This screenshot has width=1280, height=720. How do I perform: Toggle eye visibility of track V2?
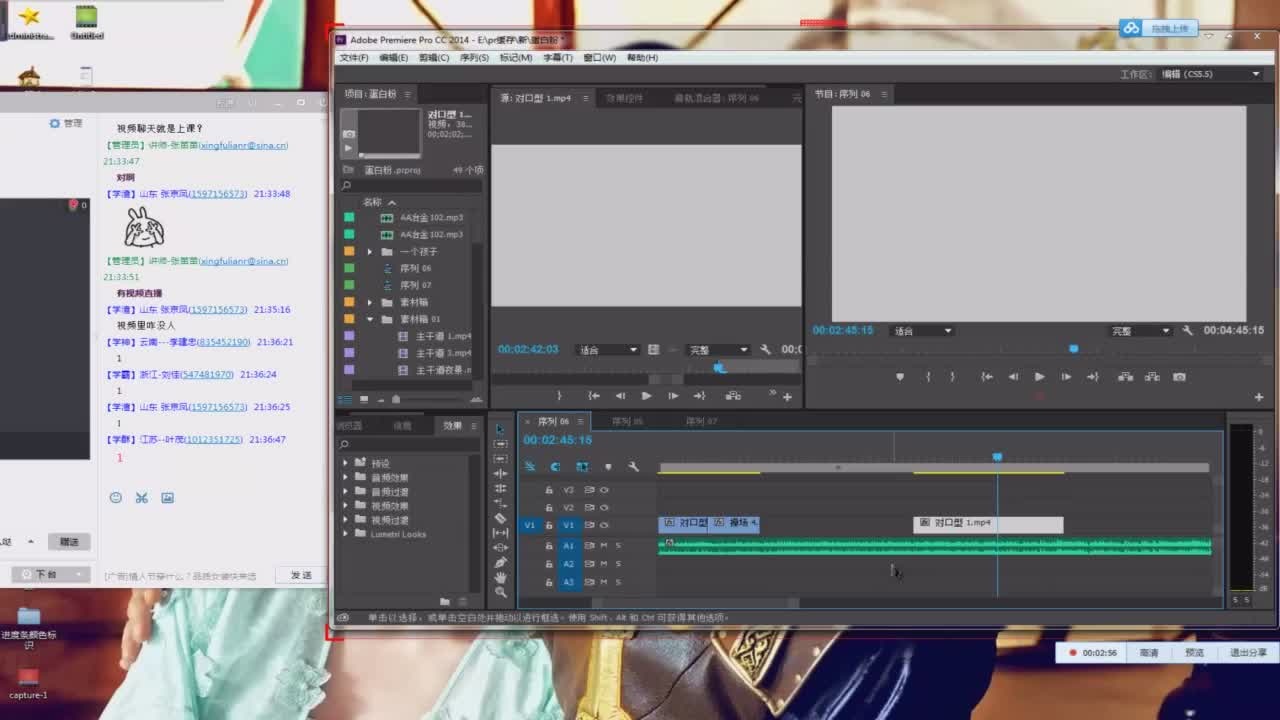pyautogui.click(x=604, y=507)
